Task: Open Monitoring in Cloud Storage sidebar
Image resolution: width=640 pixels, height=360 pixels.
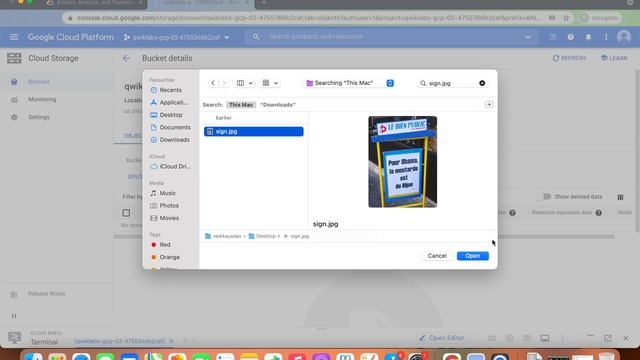Action: 56,100
